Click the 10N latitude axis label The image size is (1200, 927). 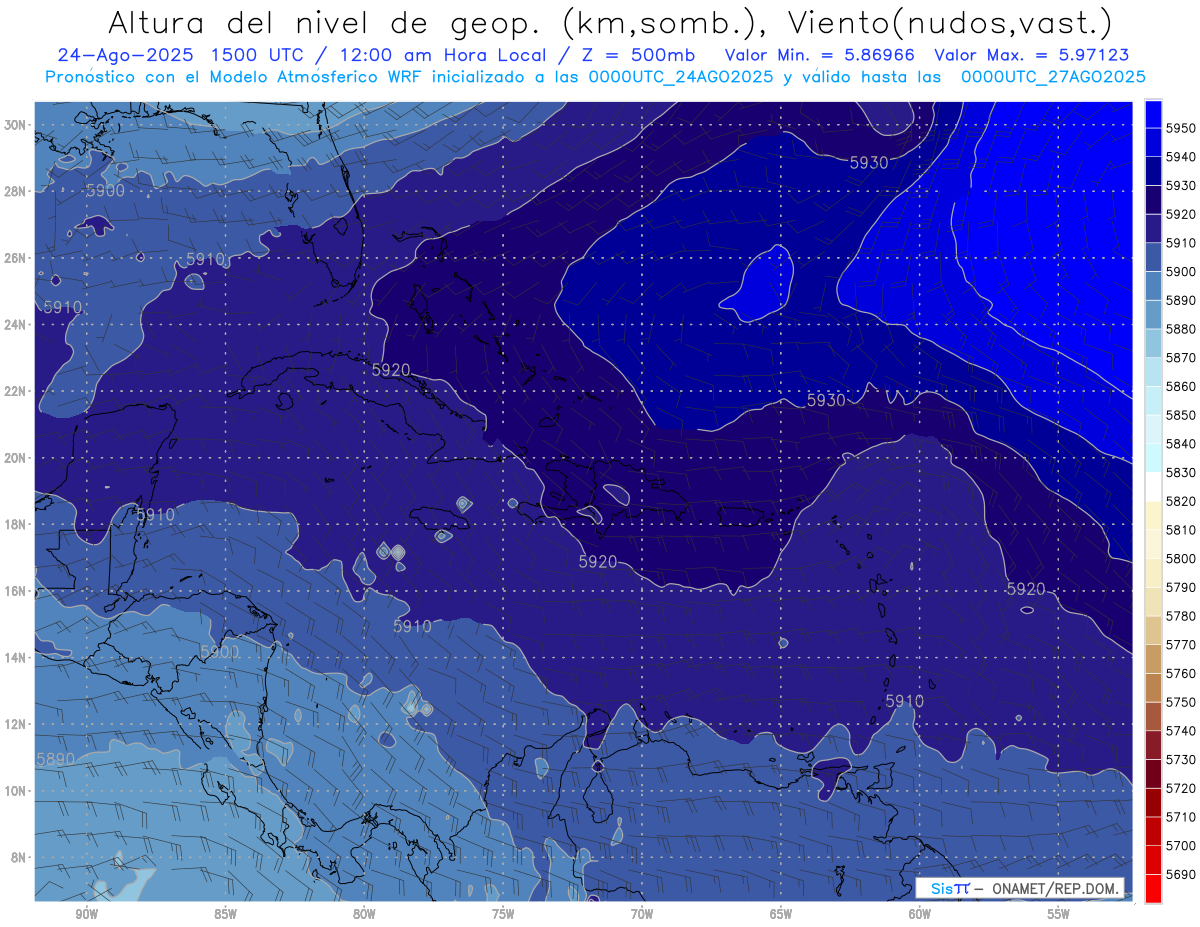click(x=15, y=790)
